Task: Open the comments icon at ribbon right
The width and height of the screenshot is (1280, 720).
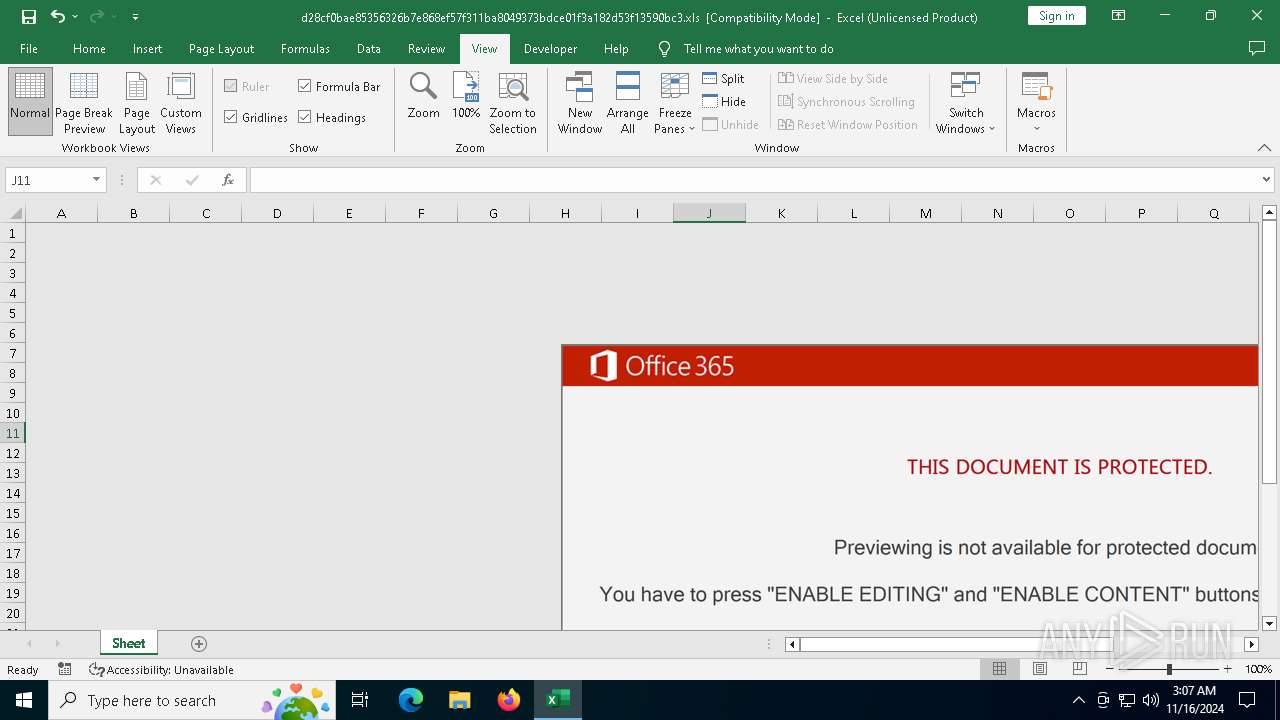Action: coord(1257,48)
